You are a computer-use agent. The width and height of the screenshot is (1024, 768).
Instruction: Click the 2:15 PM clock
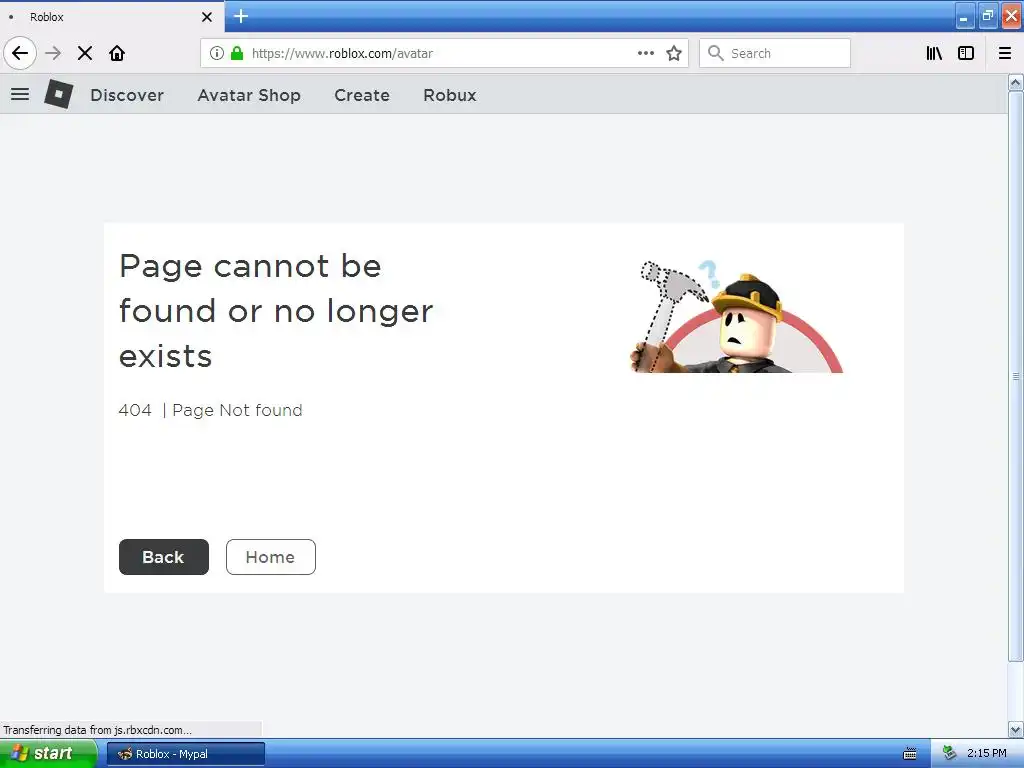(x=987, y=754)
